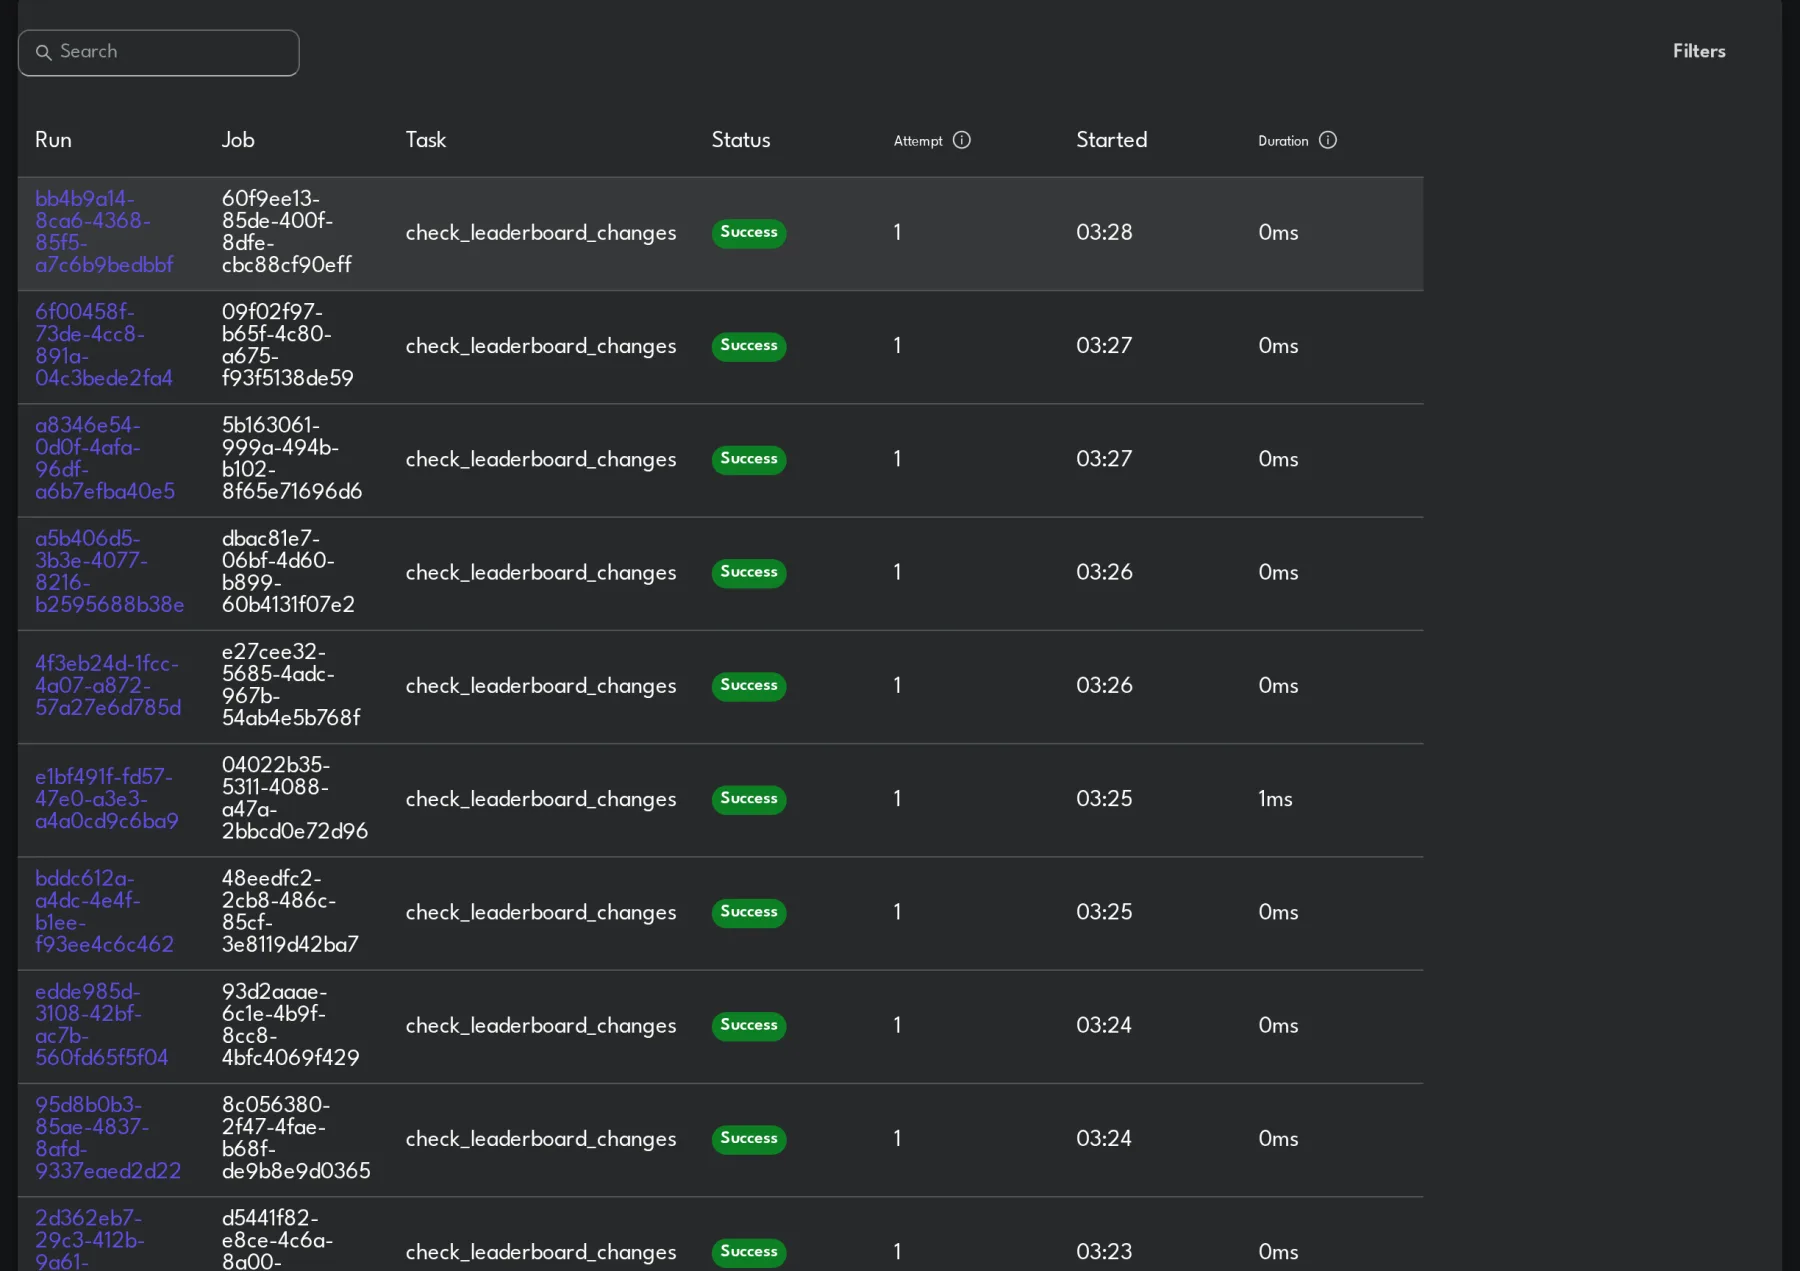Click the 03:28 started time

1104,233
